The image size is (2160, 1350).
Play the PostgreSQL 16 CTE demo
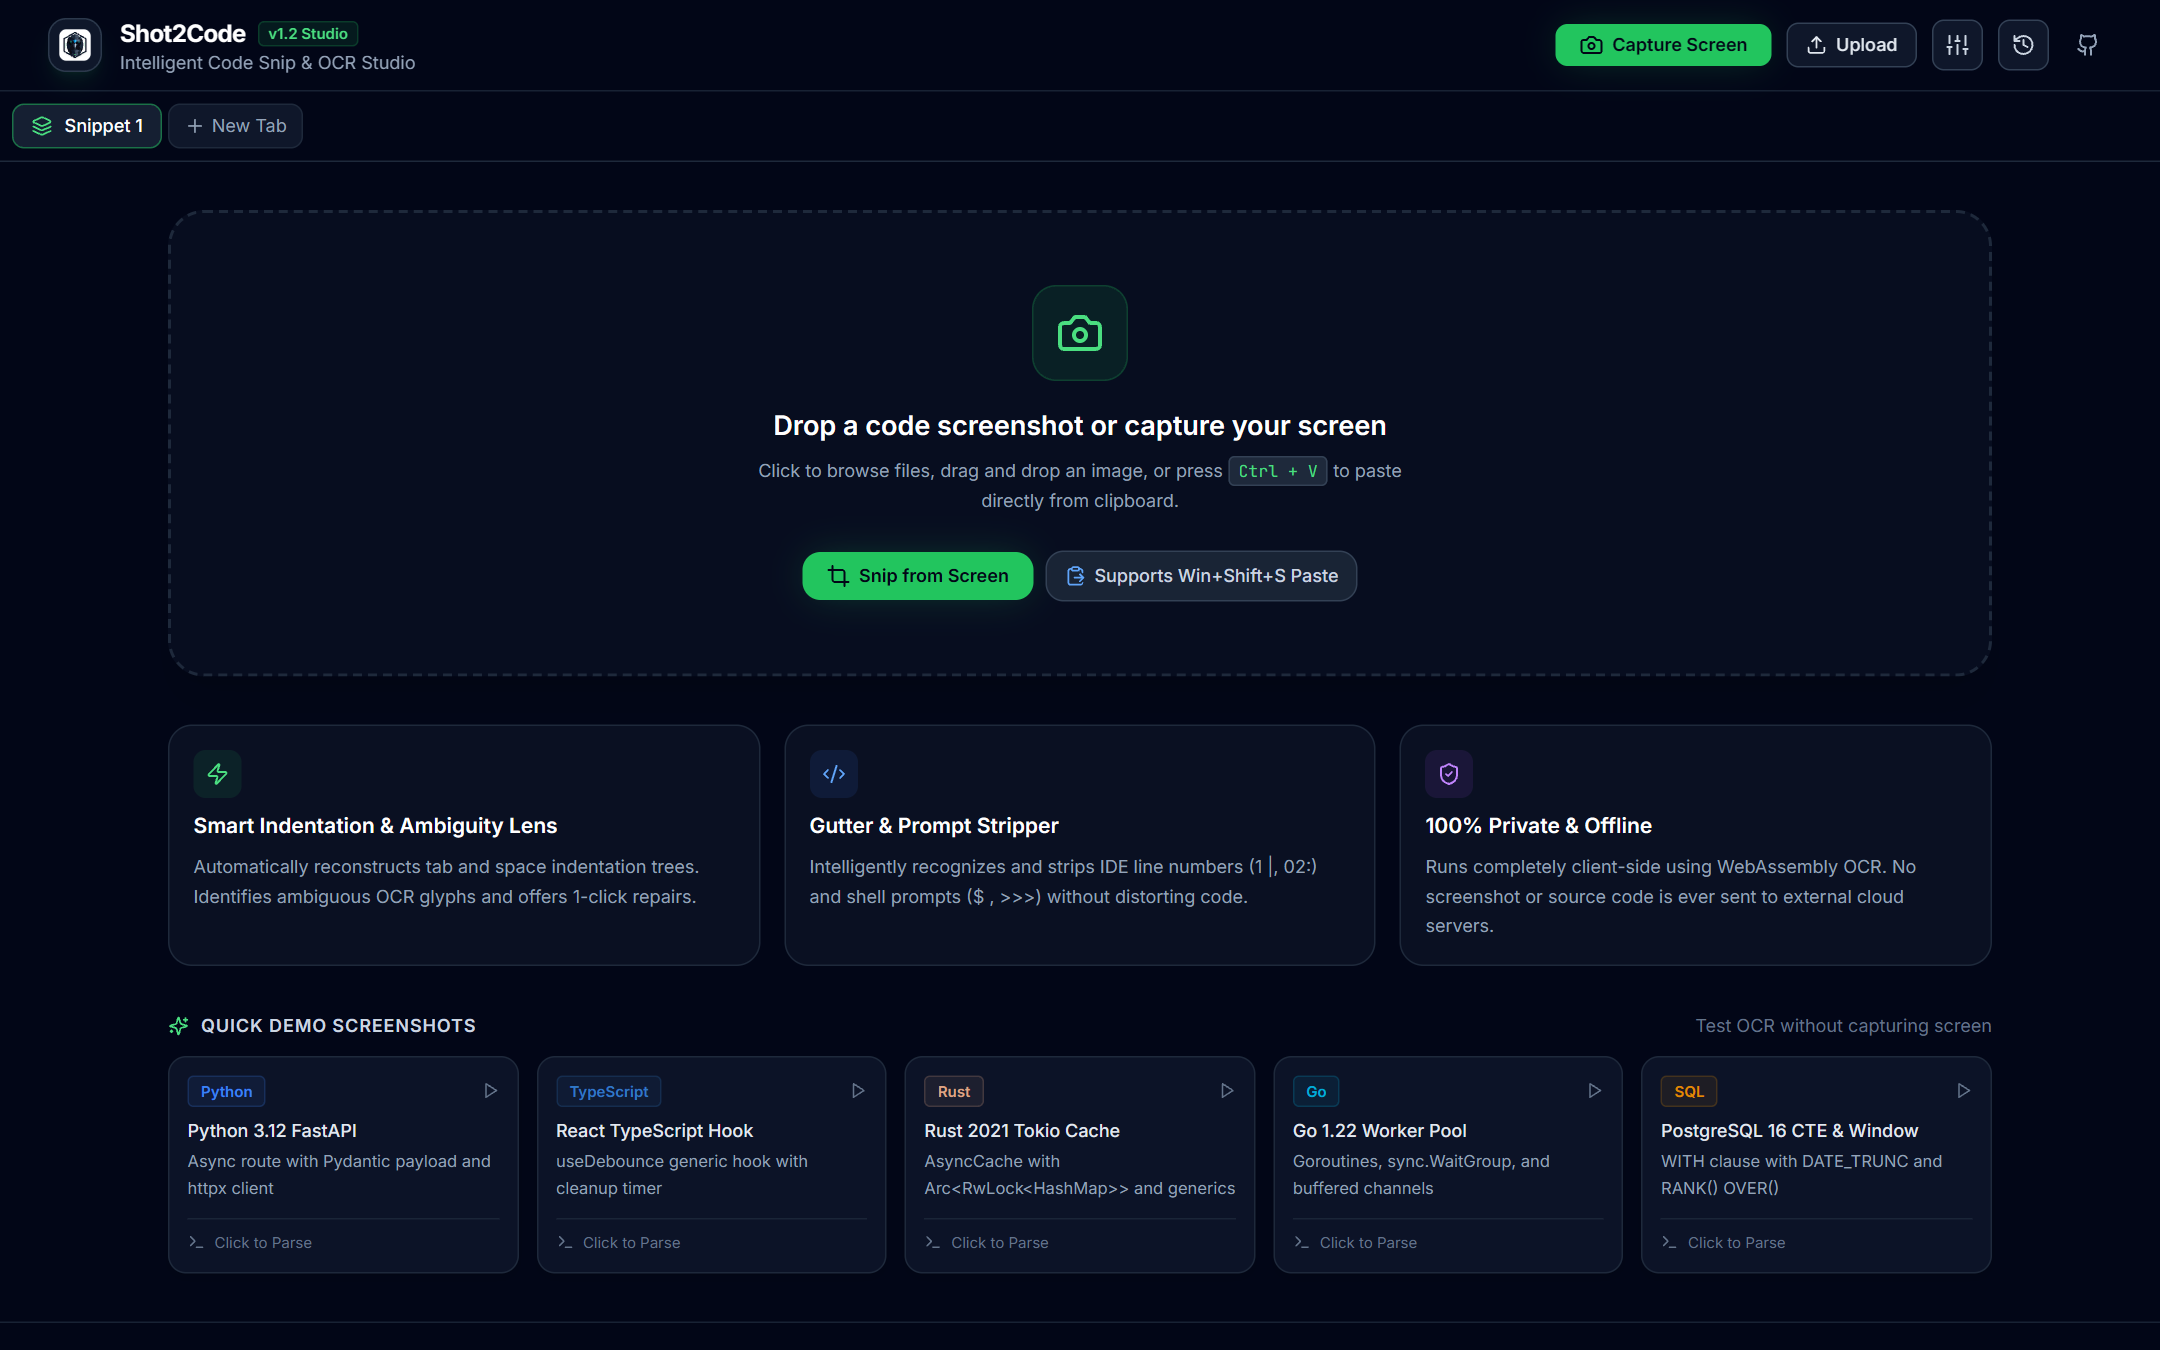[1964, 1091]
